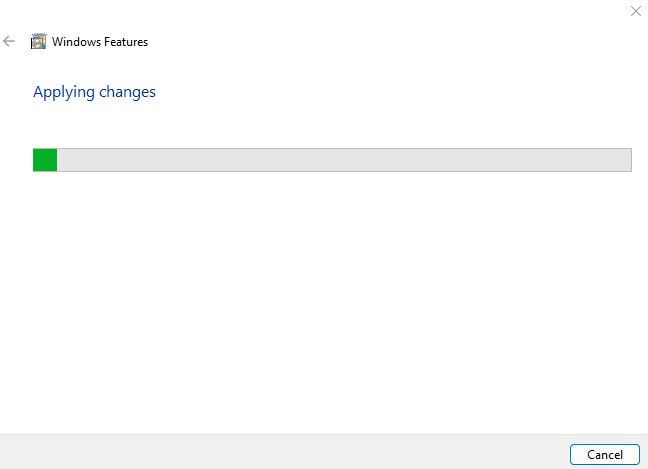Click the middle of the progress bar
Viewport: 648px width, 469px height.
[x=332, y=160]
